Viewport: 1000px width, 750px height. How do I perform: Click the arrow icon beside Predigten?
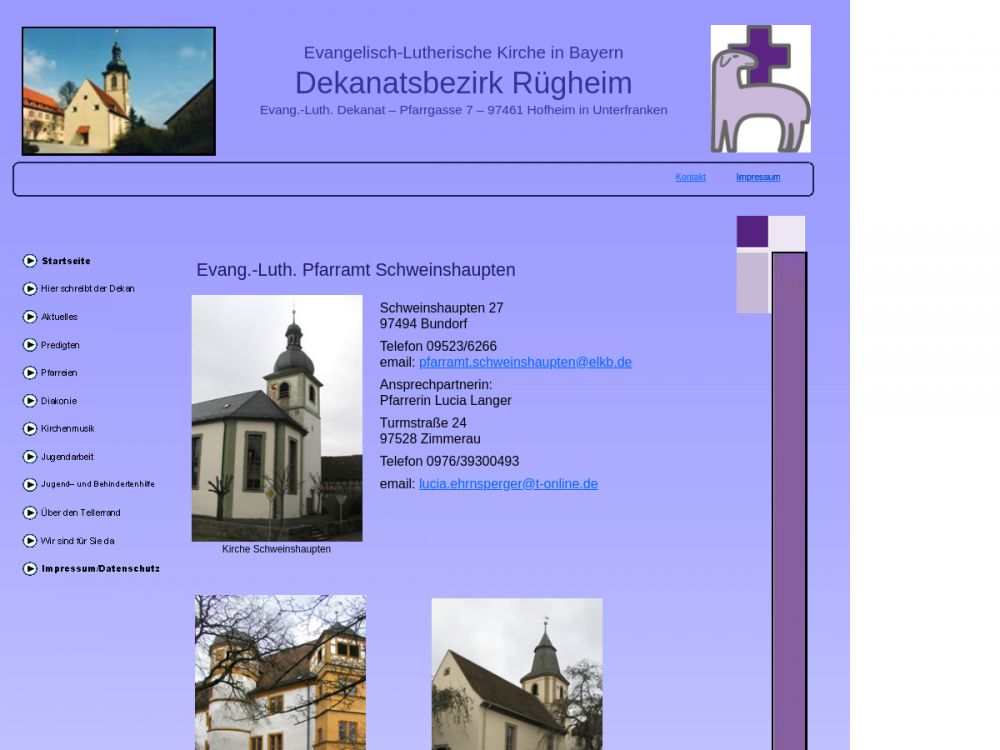pyautogui.click(x=30, y=345)
